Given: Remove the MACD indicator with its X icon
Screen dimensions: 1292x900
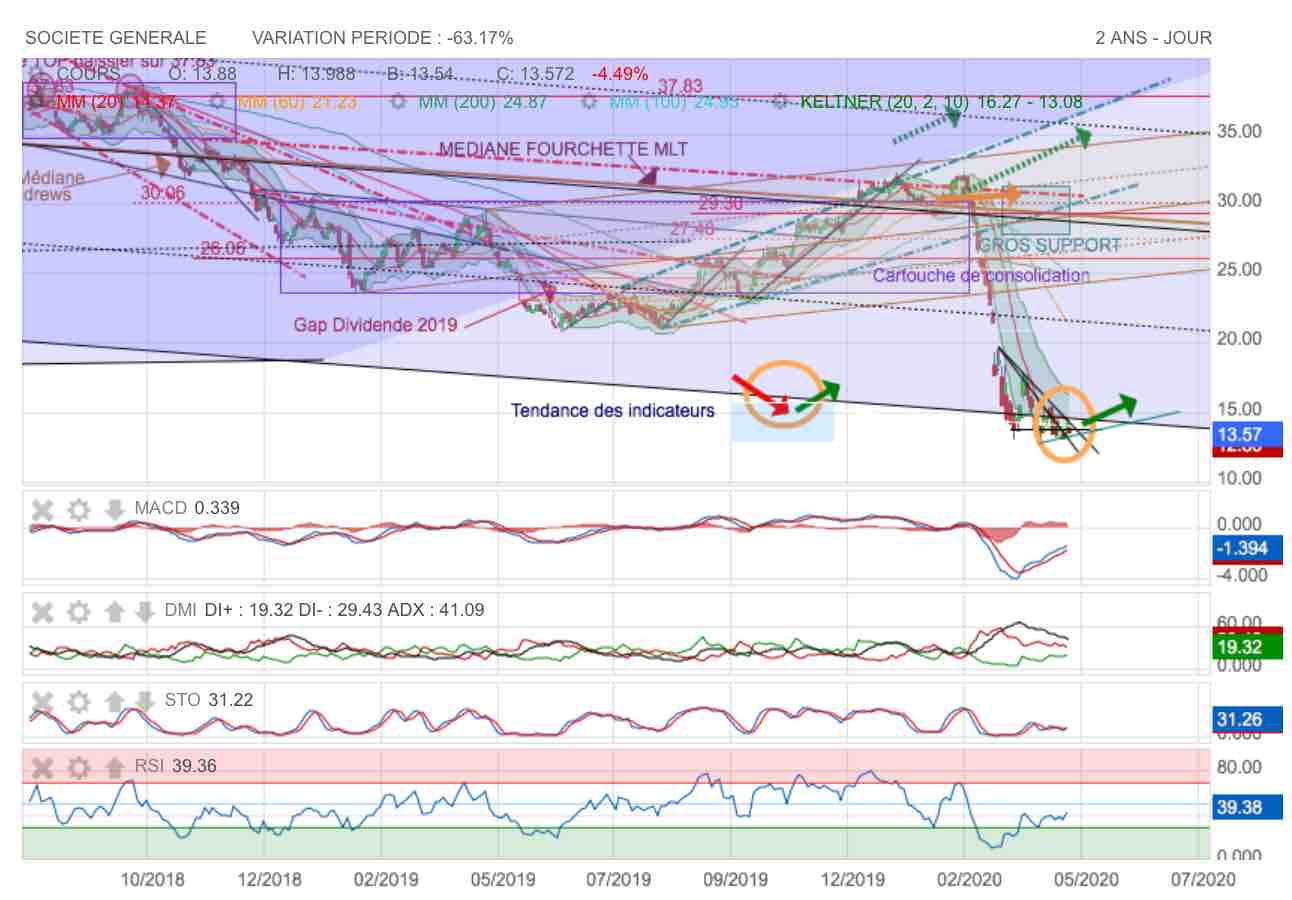Looking at the screenshot, I should (x=42, y=510).
